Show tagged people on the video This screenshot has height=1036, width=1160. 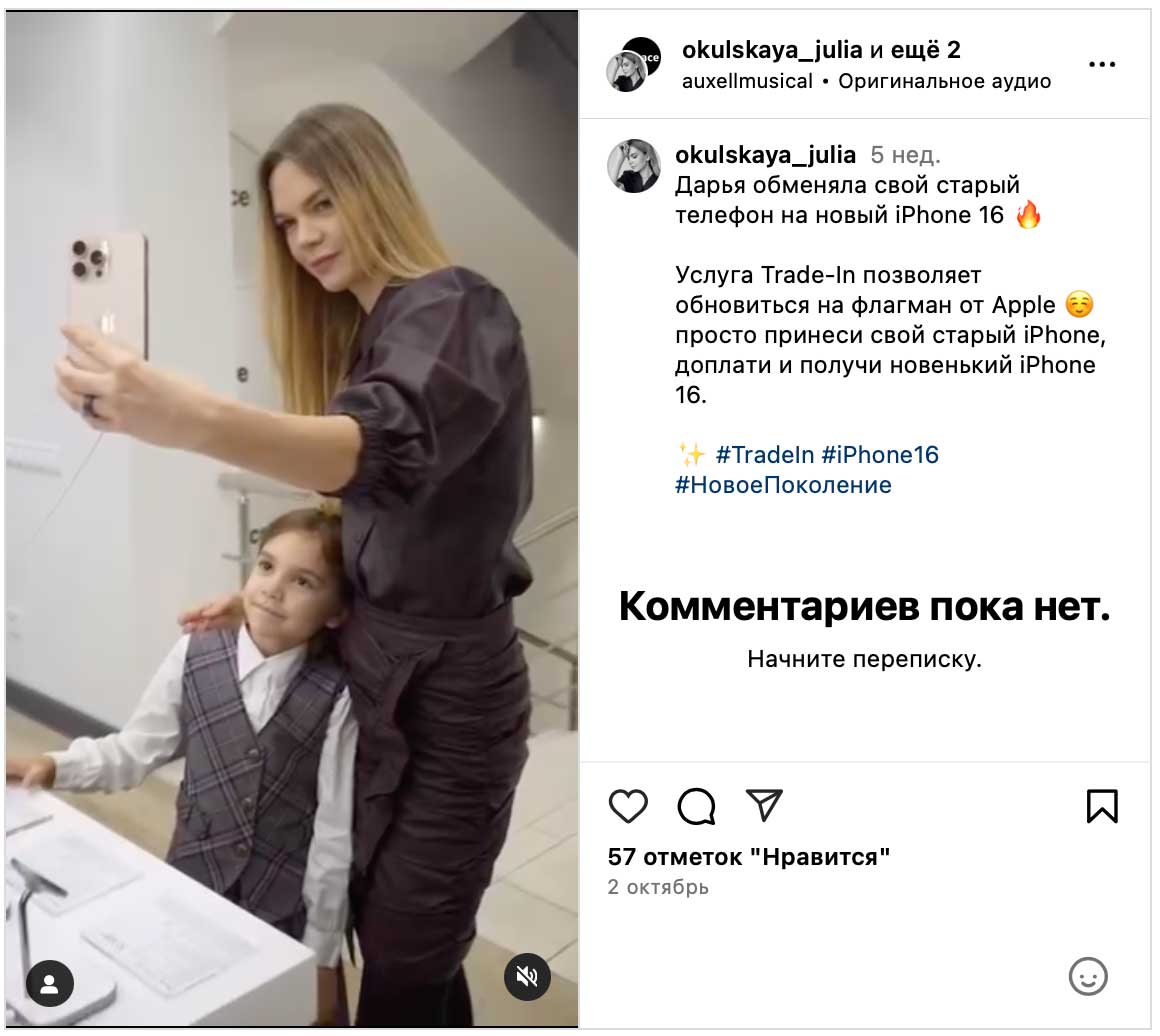coord(50,983)
